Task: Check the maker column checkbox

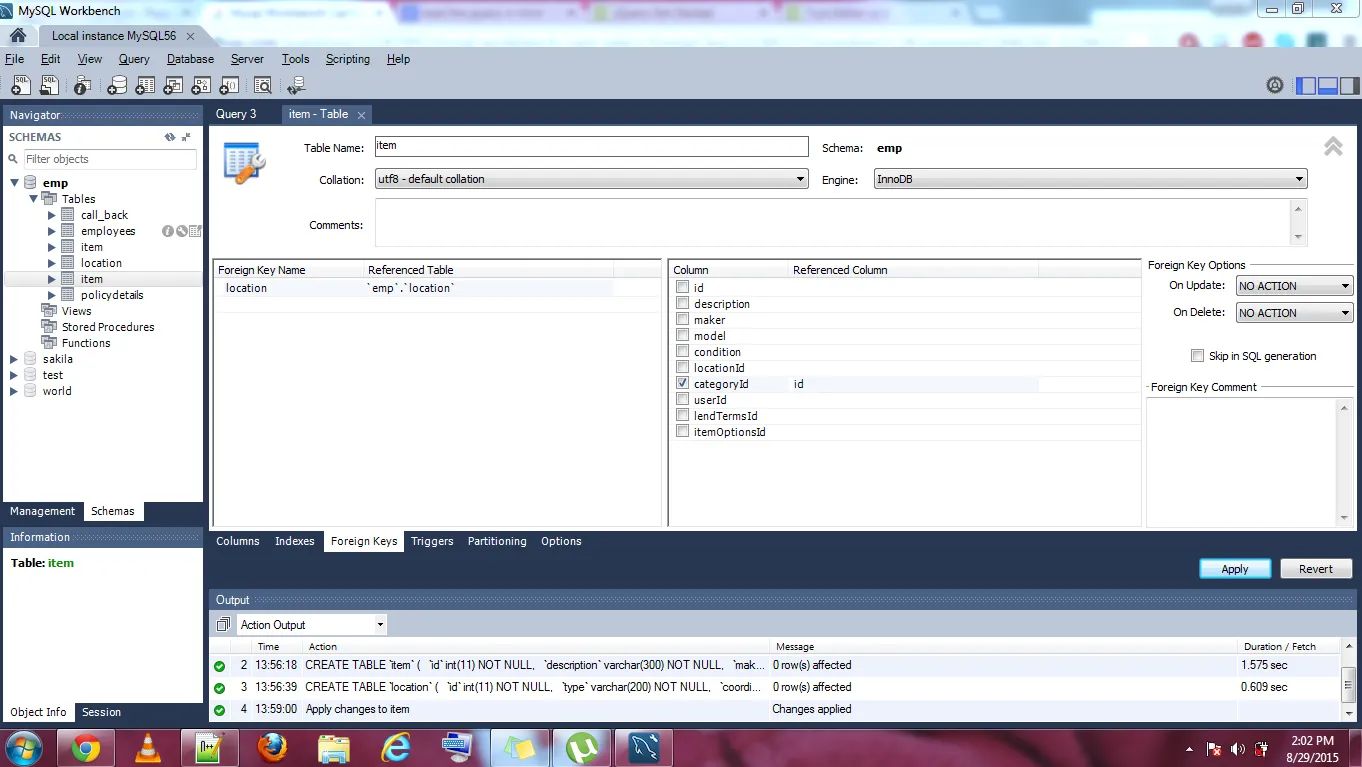Action: click(x=682, y=319)
